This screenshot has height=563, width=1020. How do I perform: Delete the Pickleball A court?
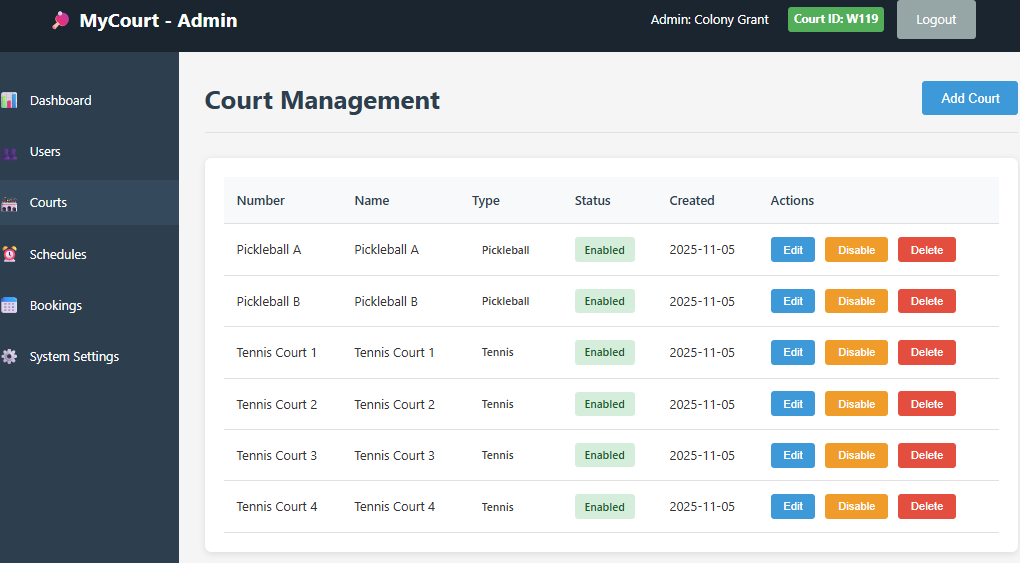927,250
